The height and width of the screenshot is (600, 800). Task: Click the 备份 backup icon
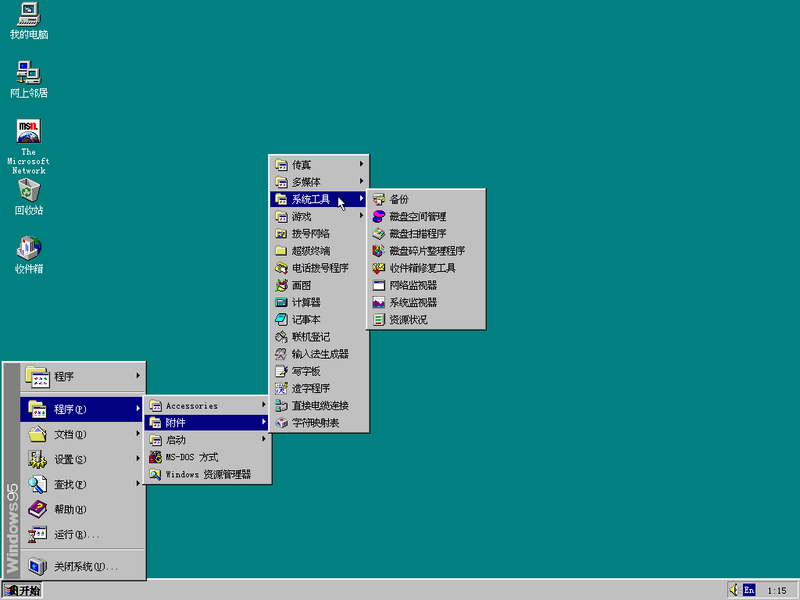(x=379, y=199)
